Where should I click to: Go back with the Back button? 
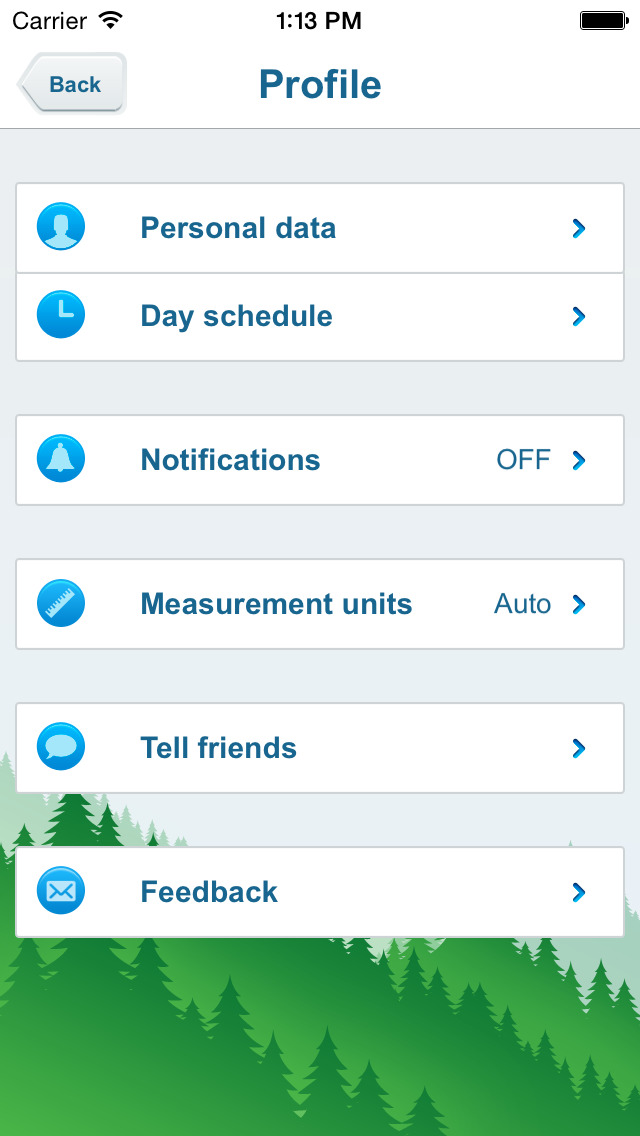click(x=72, y=84)
